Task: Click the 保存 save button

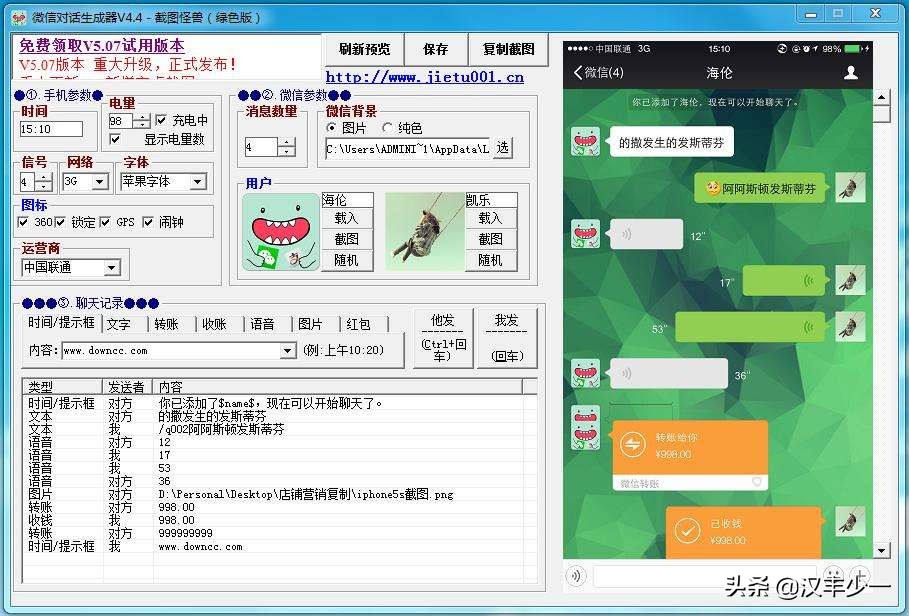Action: tap(436, 50)
